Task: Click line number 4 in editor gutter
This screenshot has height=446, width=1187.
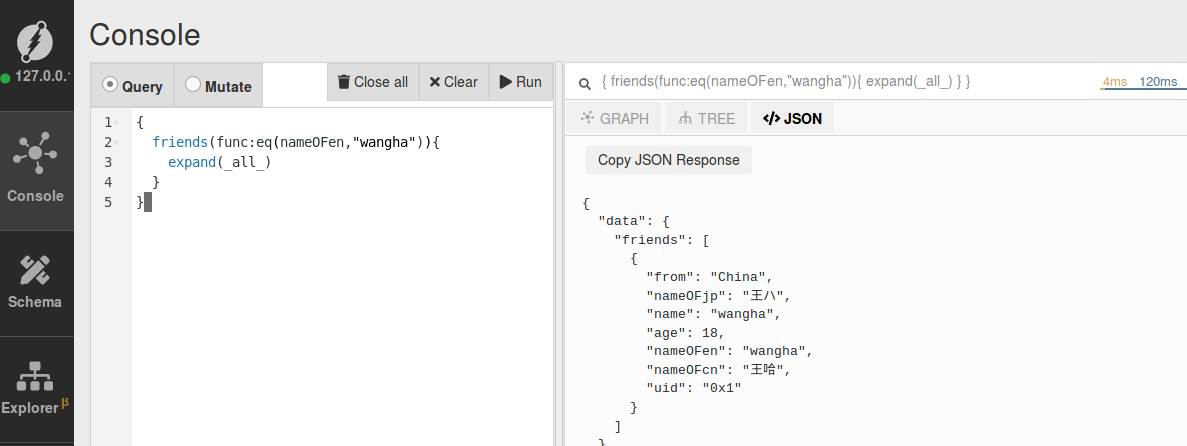Action: click(x=108, y=182)
